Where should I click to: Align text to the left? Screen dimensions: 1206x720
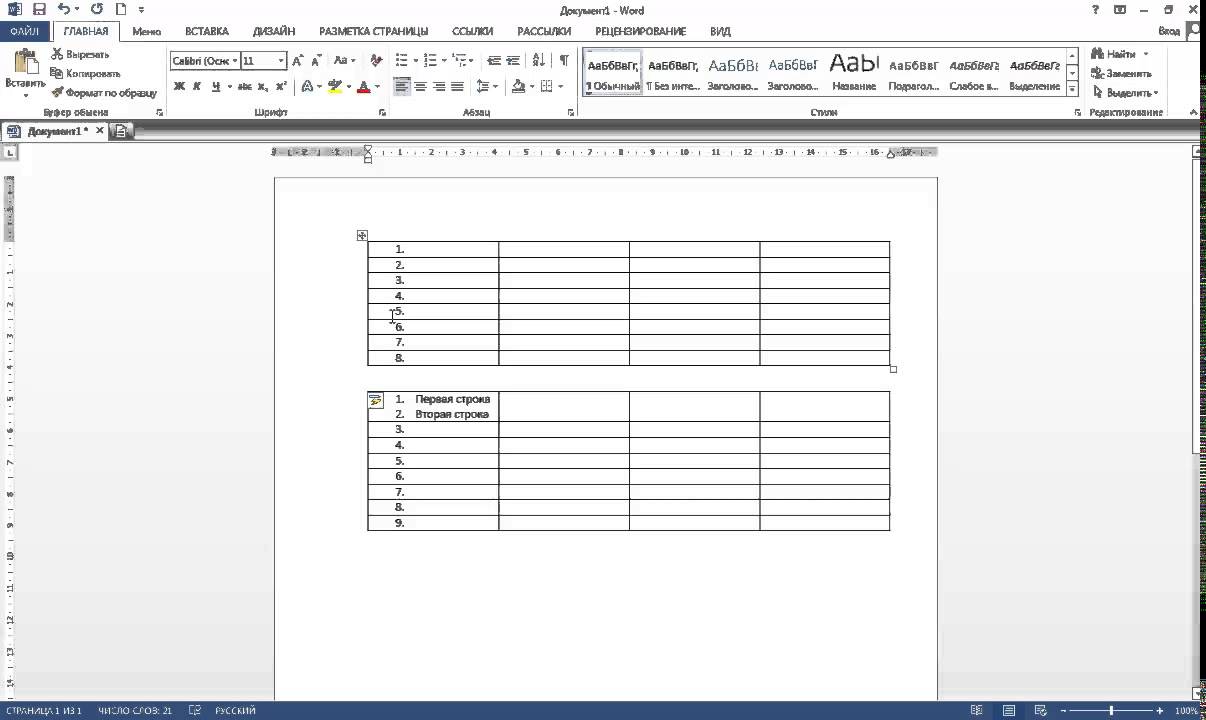[x=401, y=86]
